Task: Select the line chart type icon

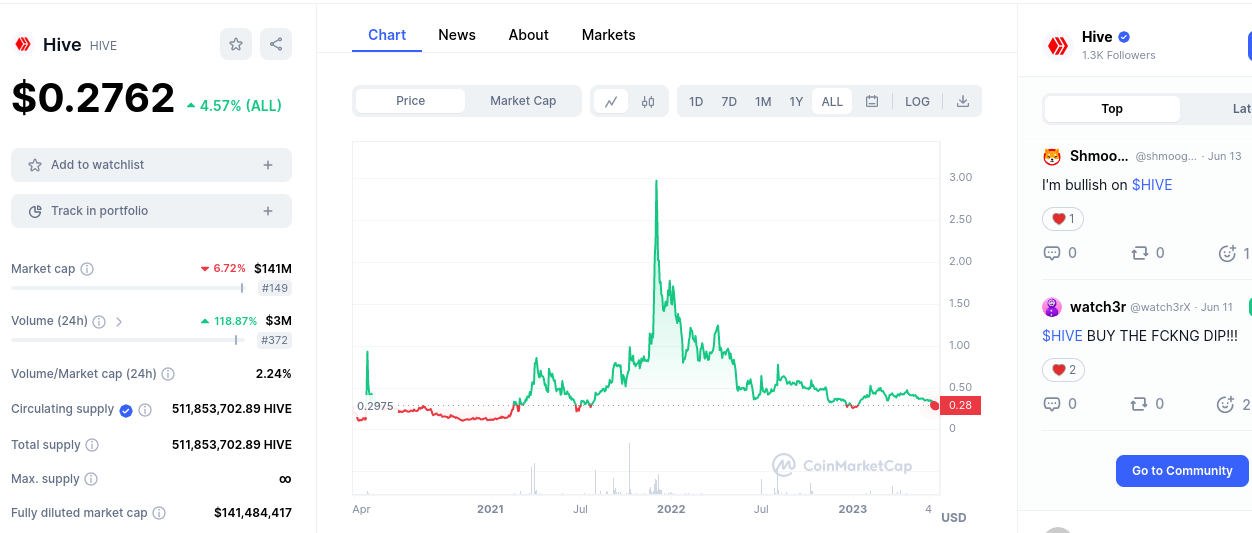Action: coord(611,101)
